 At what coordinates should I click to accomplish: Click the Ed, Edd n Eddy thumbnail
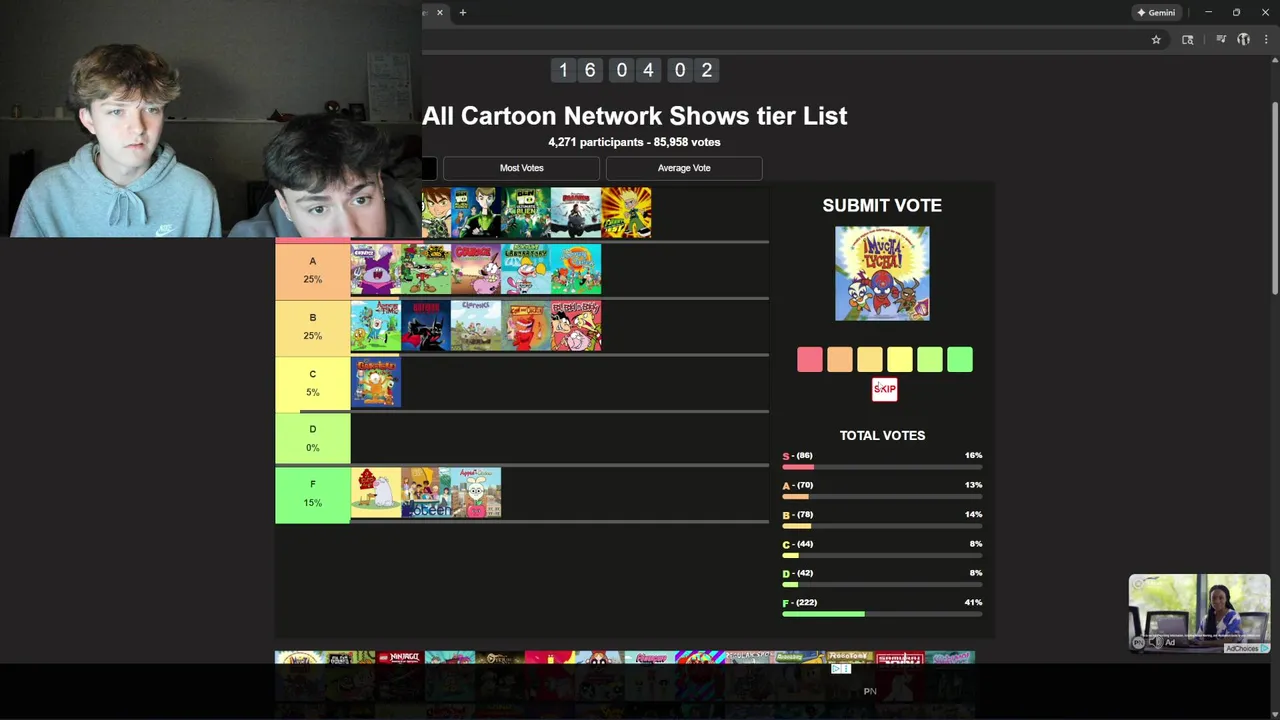coord(576,326)
